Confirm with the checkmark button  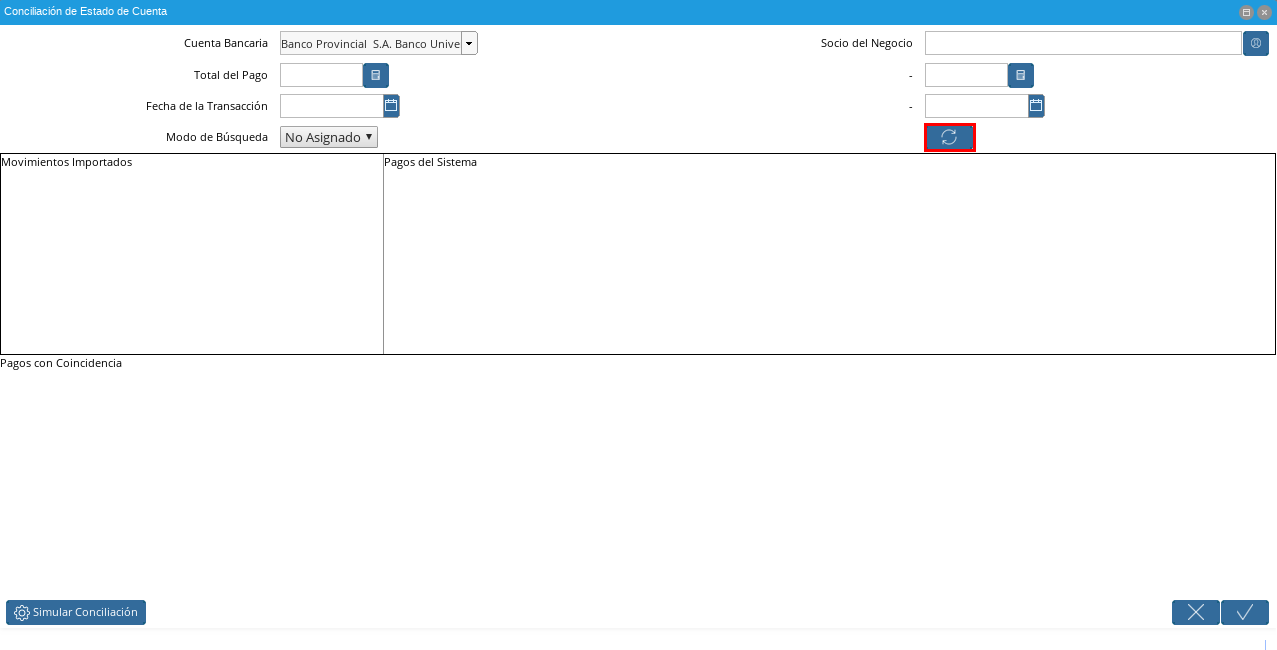click(1245, 612)
